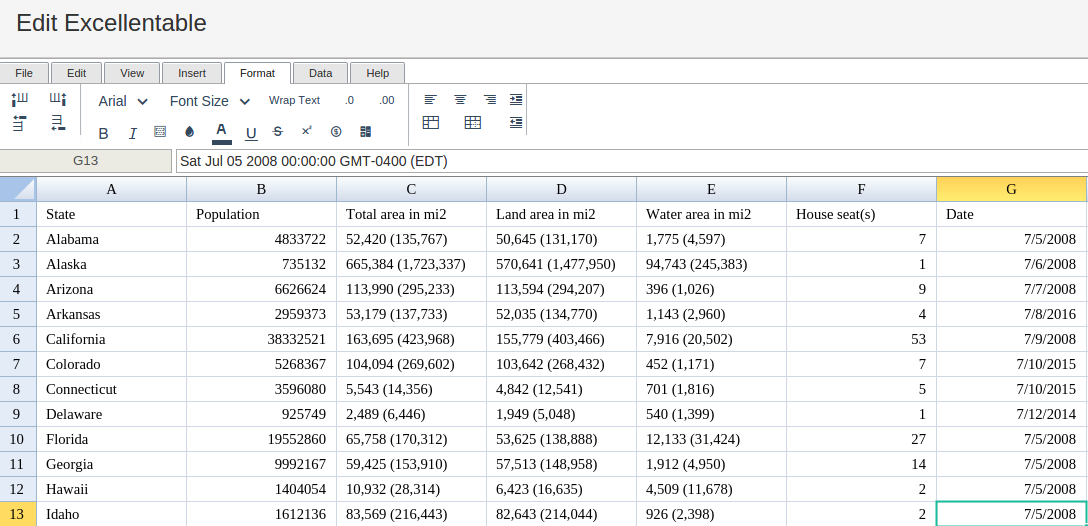Align text left
1088x526 pixels.
point(430,100)
